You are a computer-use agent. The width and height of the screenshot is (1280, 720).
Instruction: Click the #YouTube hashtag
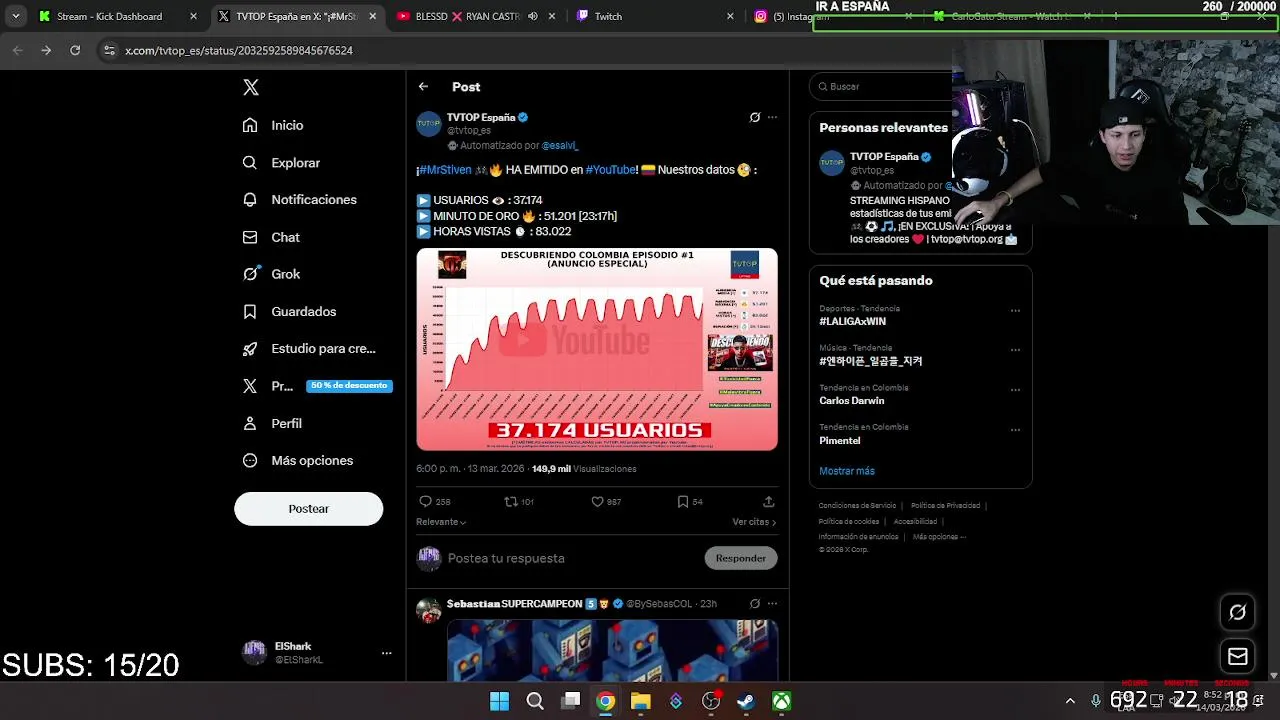610,170
